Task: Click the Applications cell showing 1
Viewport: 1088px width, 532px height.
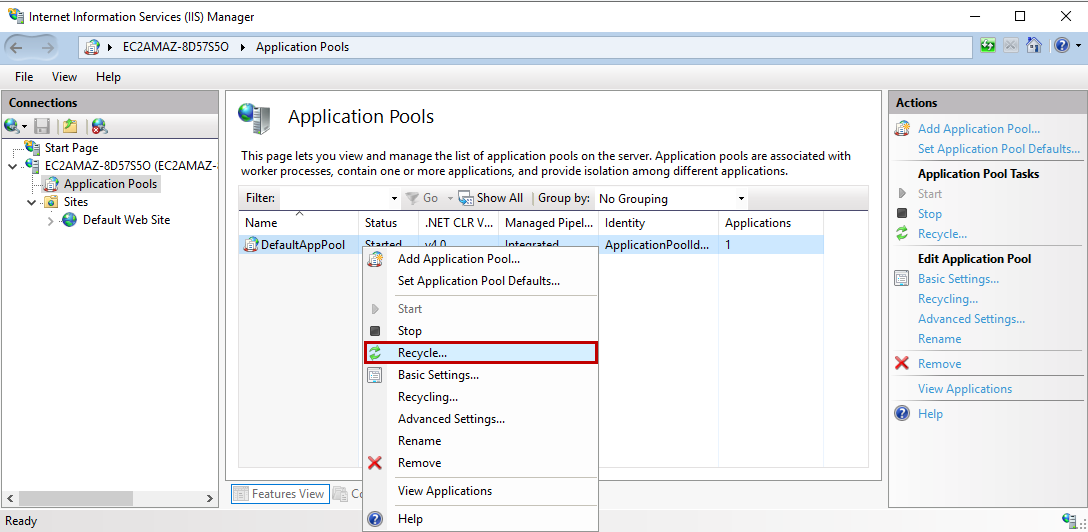Action: pyautogui.click(x=770, y=244)
